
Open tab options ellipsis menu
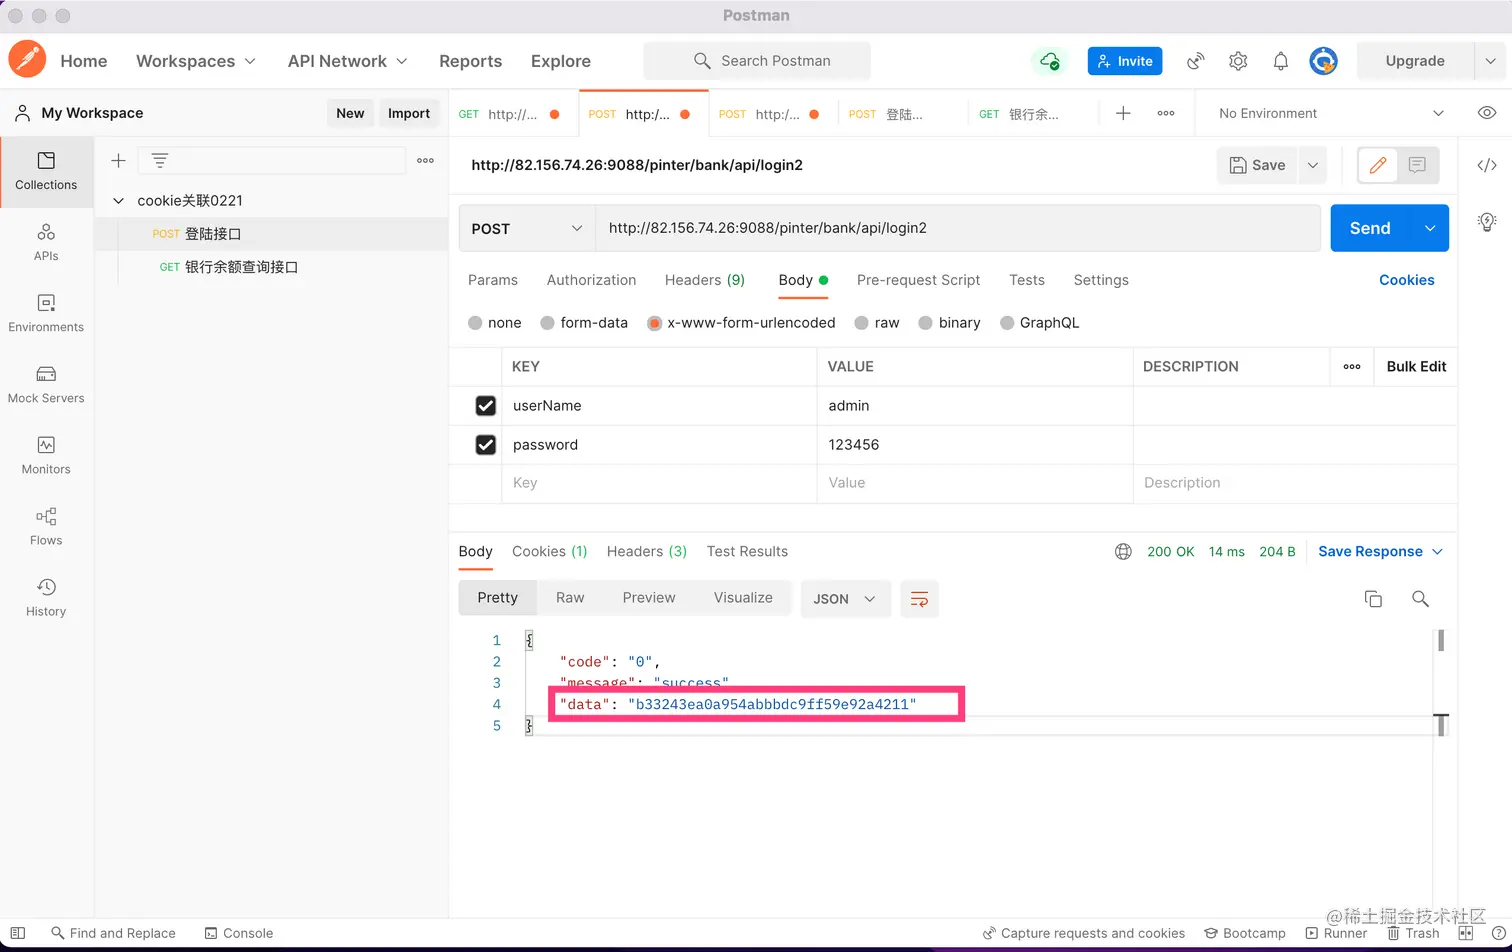(1166, 113)
